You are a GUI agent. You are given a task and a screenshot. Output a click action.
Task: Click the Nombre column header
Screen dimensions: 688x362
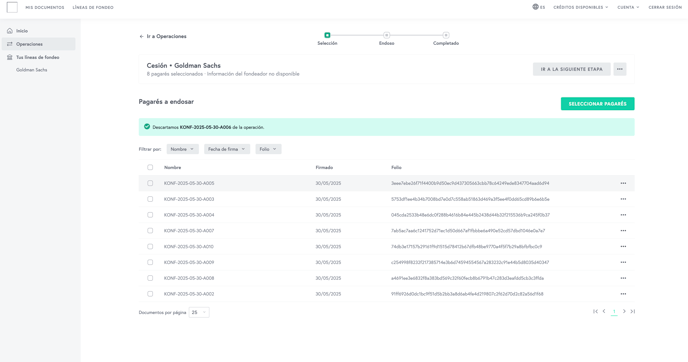(172, 168)
